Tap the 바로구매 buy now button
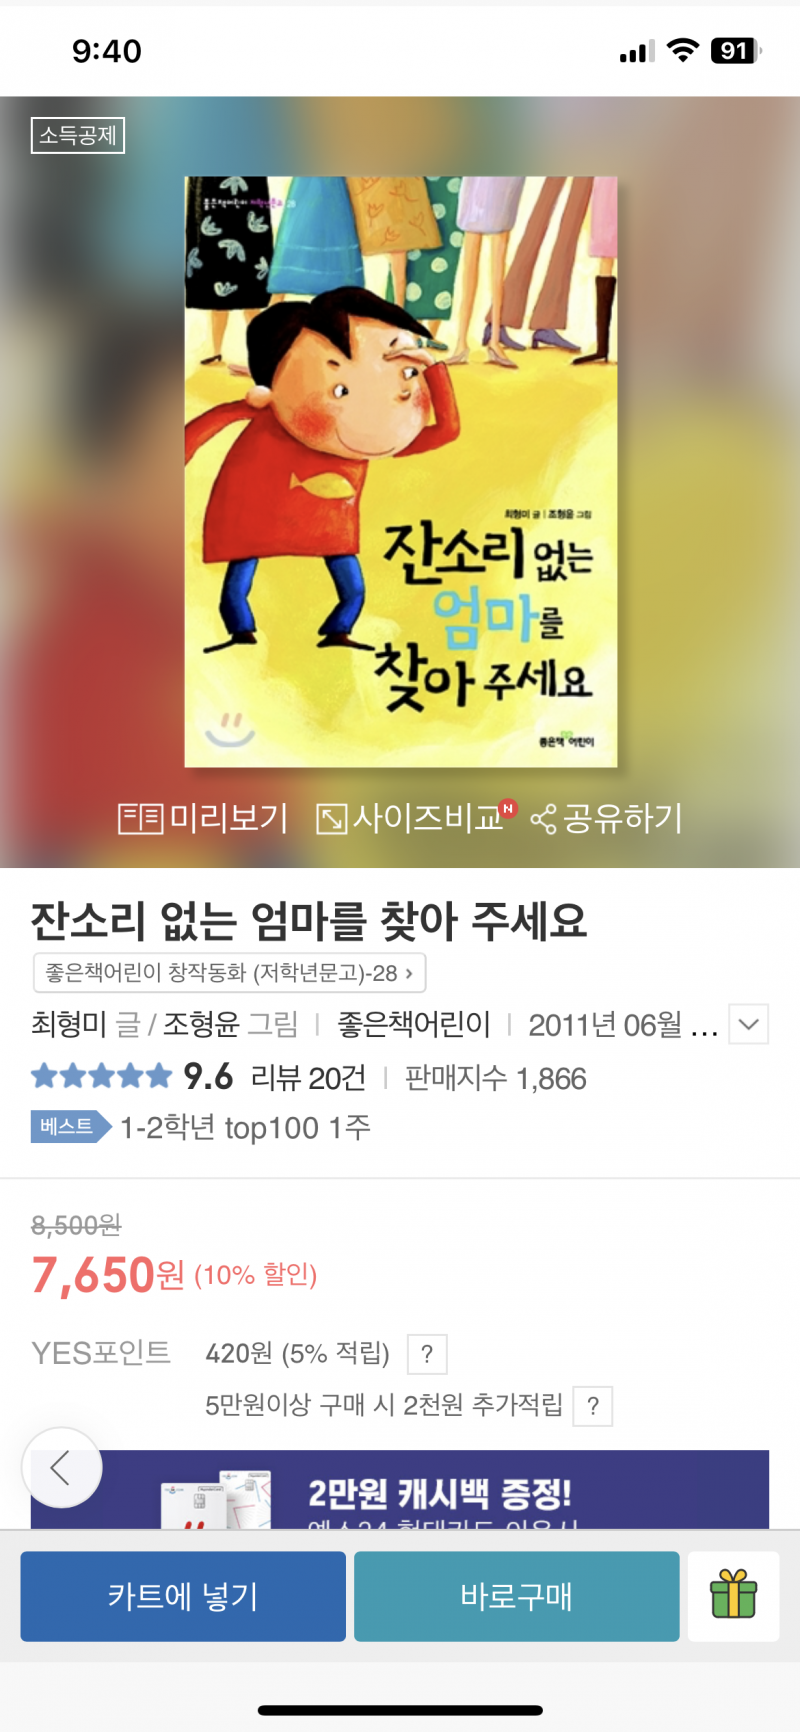The image size is (800, 1732). pyautogui.click(x=517, y=1596)
